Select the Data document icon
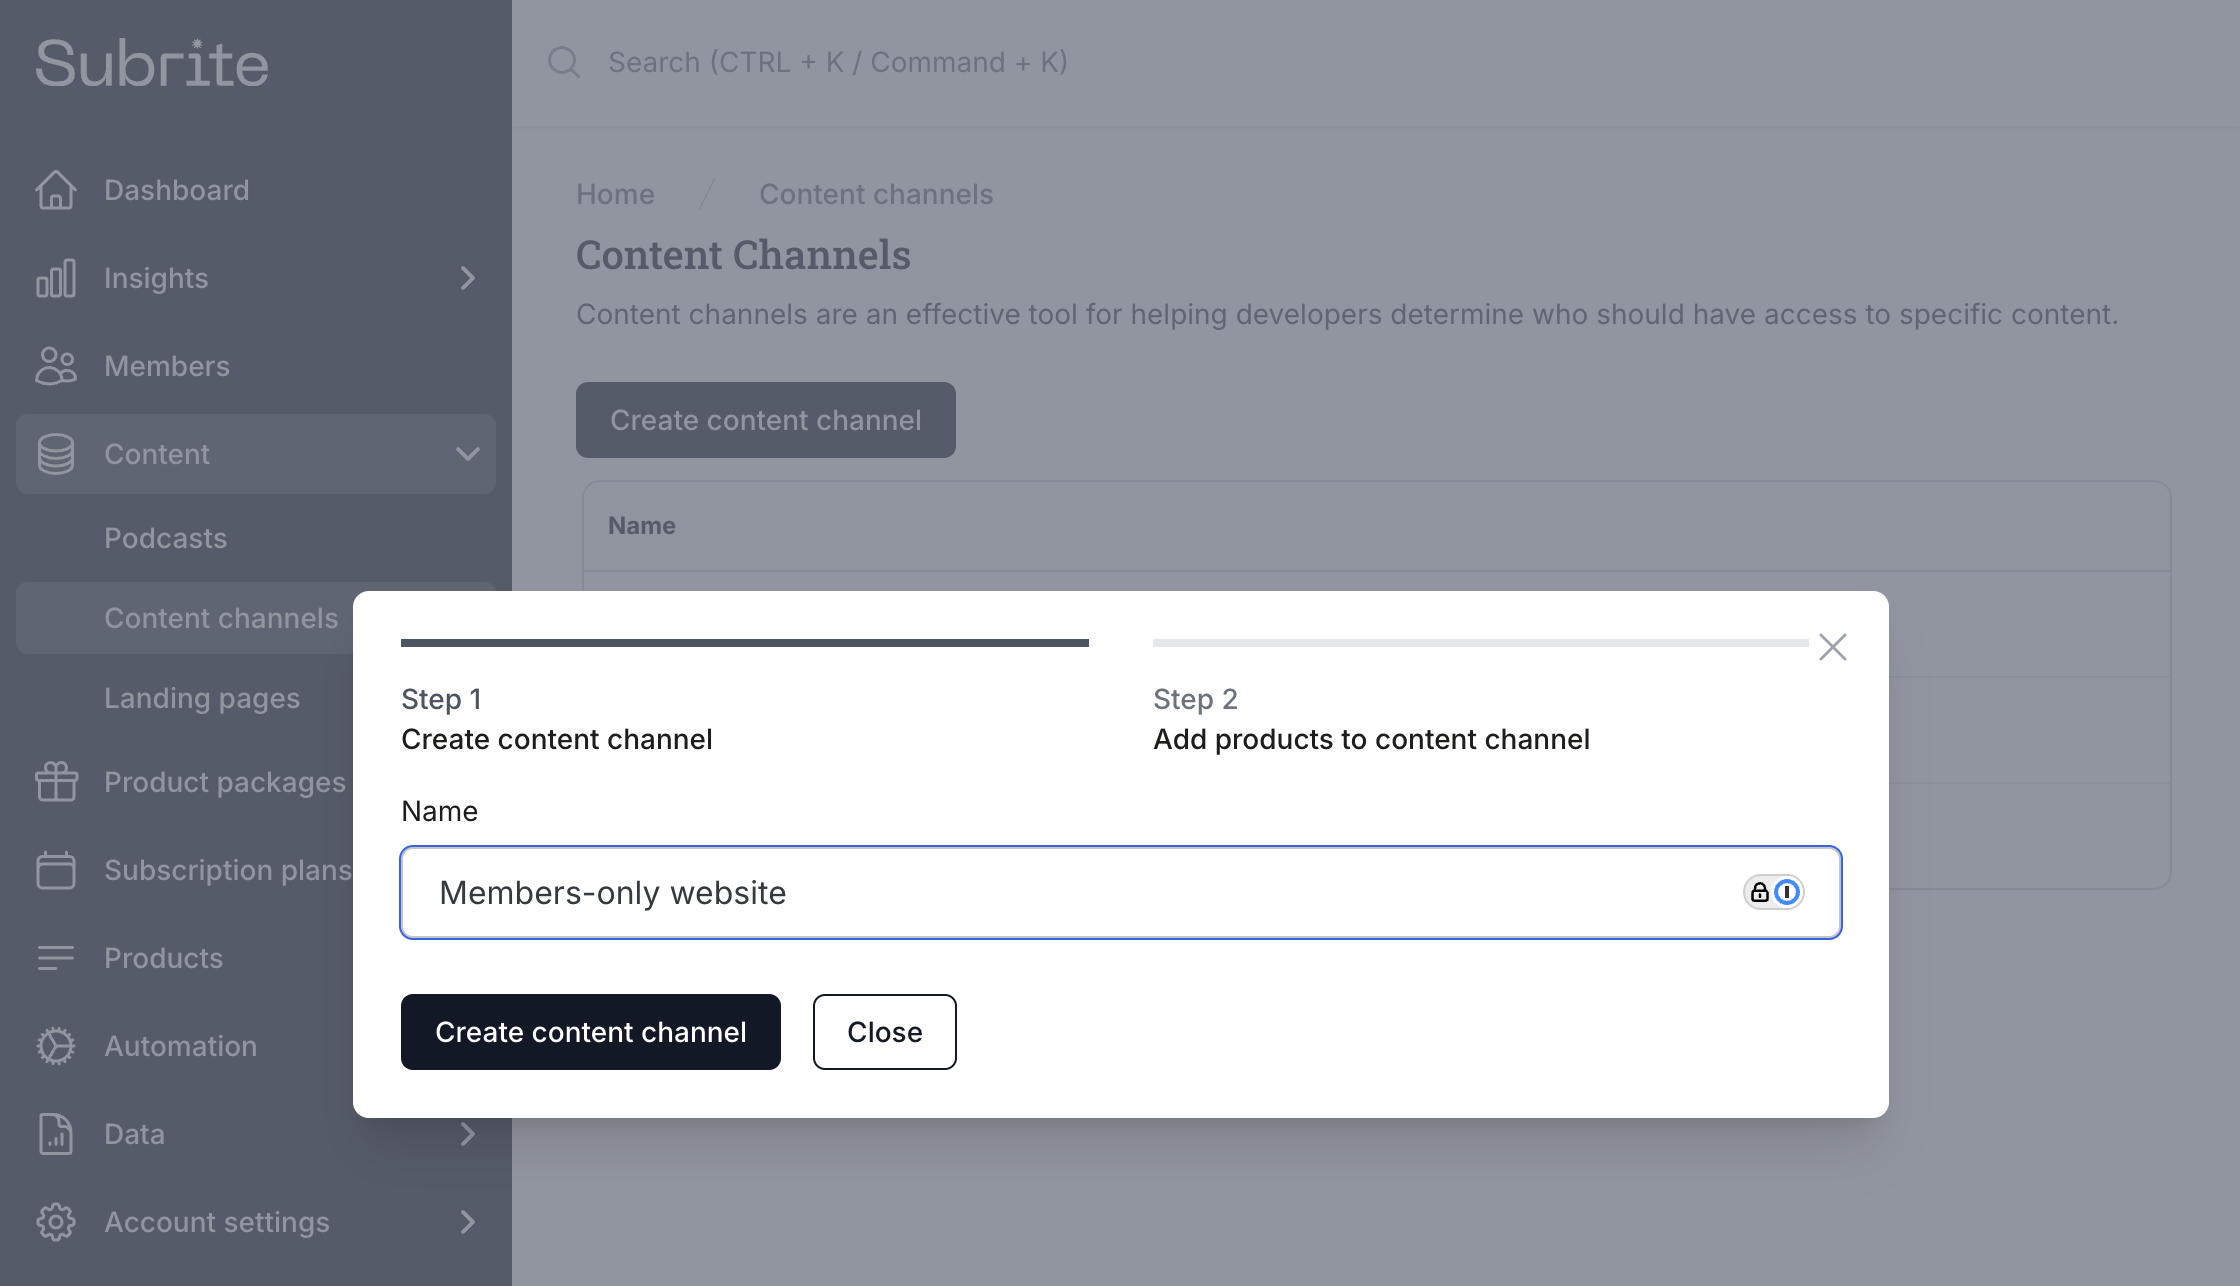 [x=56, y=1133]
